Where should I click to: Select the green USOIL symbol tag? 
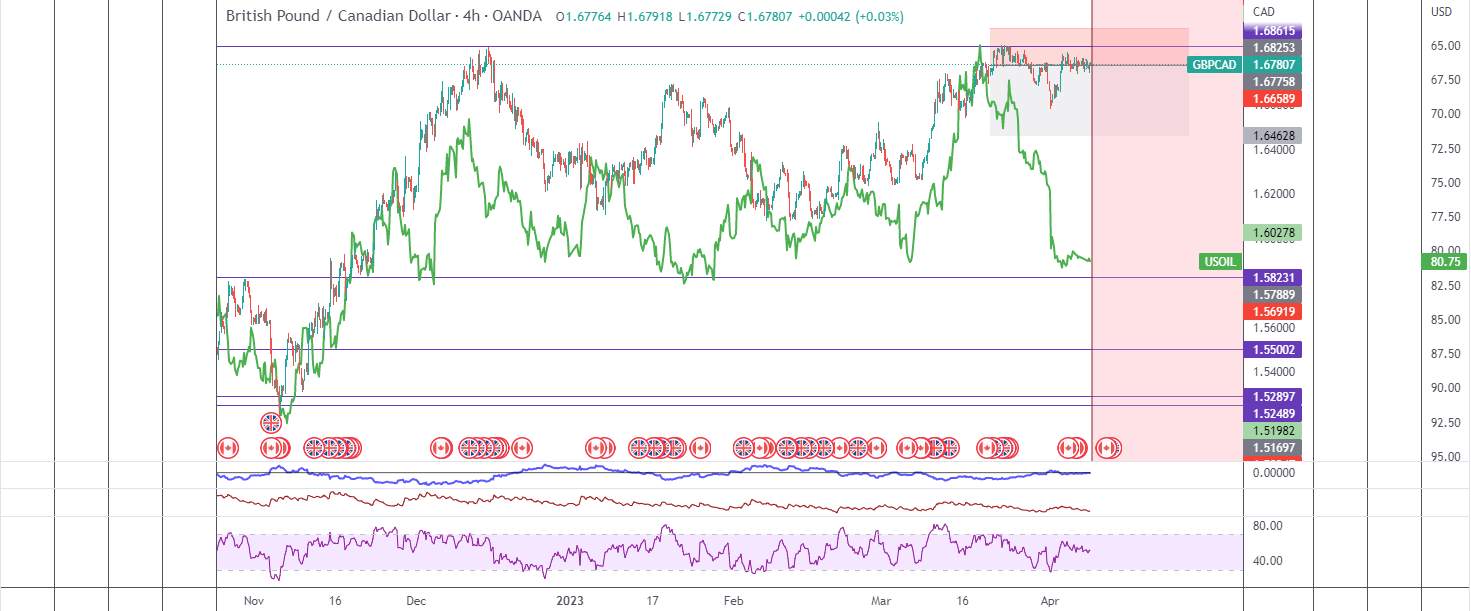click(1221, 262)
